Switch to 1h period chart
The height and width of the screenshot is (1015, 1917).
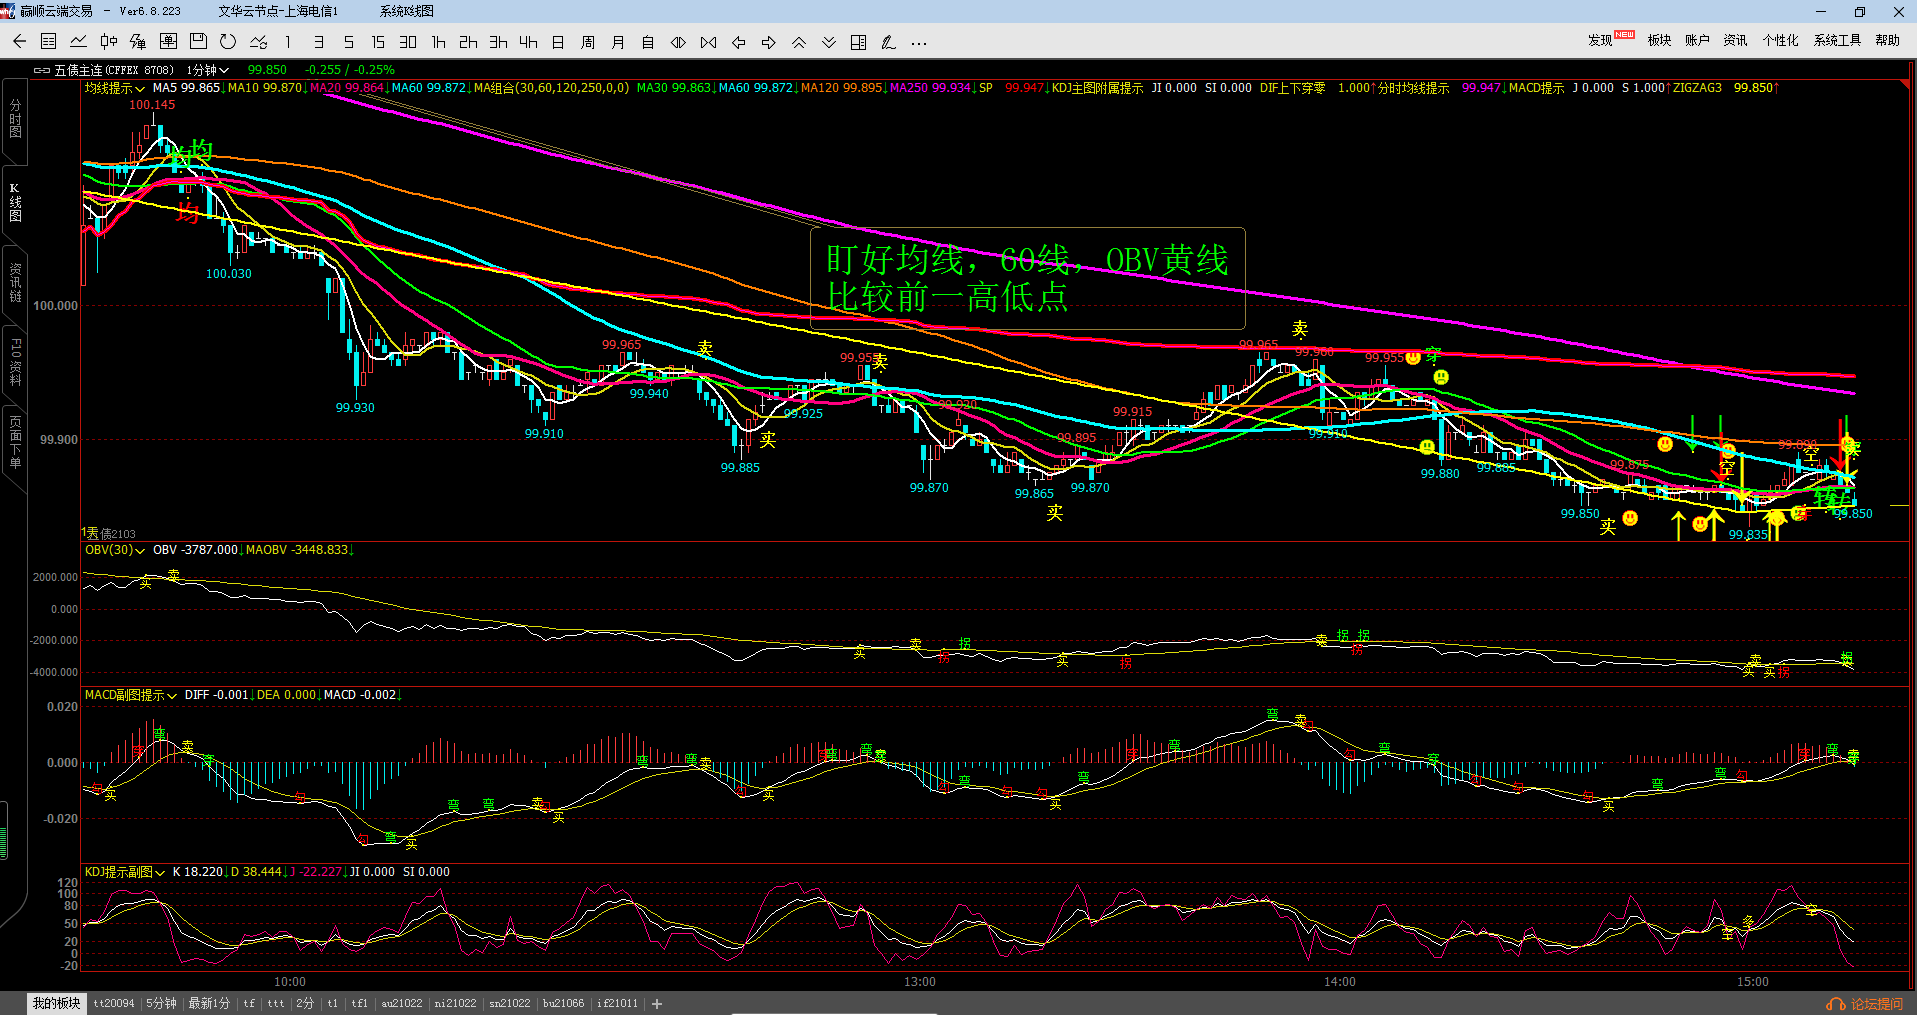pyautogui.click(x=438, y=42)
